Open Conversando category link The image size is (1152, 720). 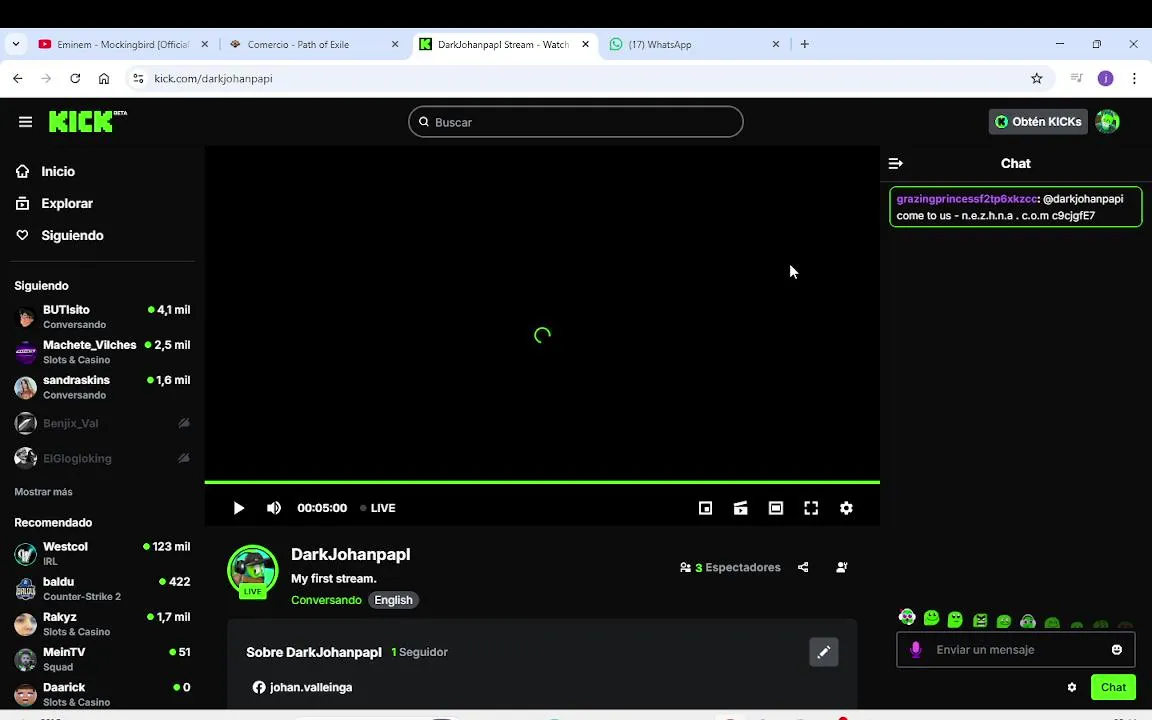(326, 600)
